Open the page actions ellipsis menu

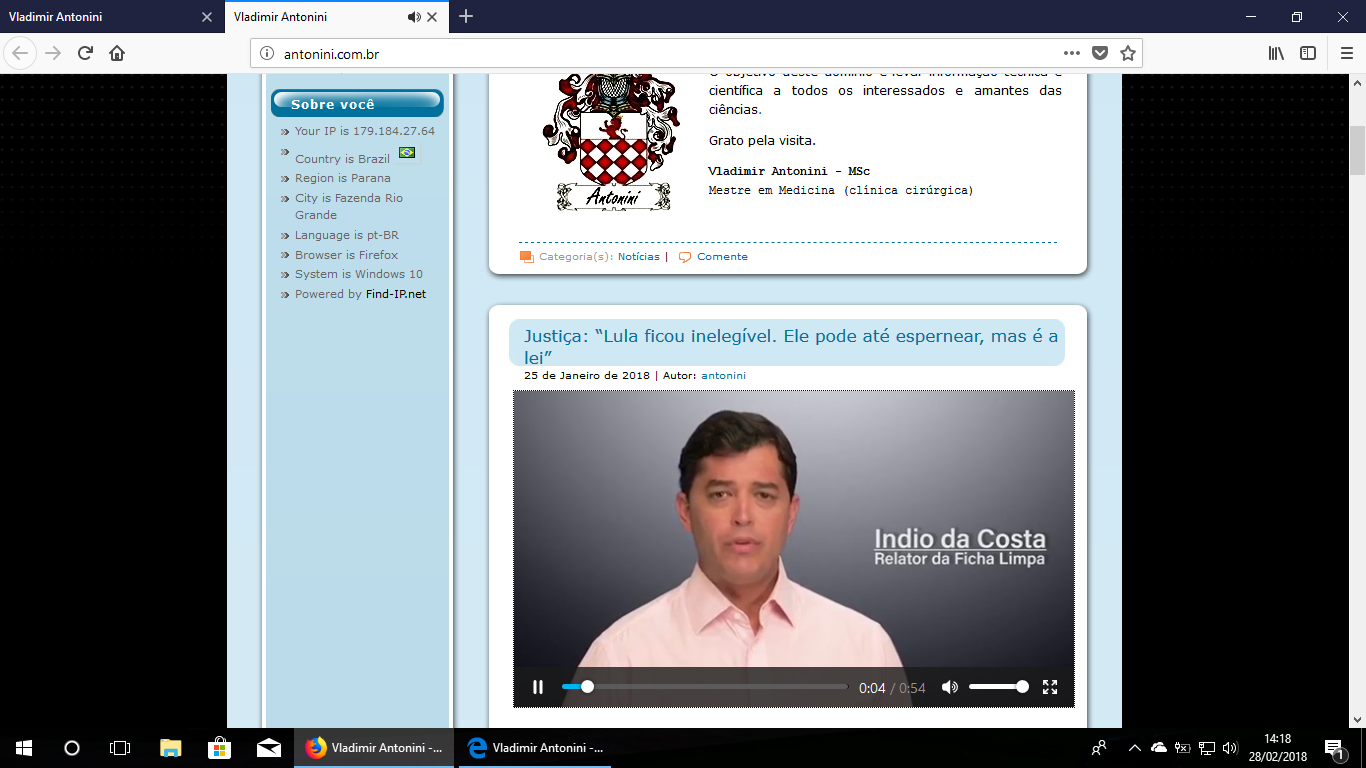pyautogui.click(x=1071, y=53)
